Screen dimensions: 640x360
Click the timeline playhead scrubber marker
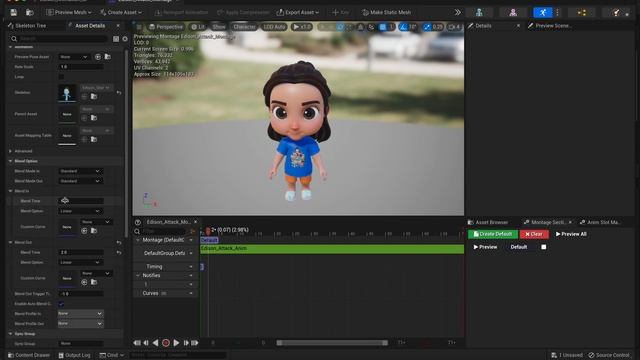coord(208,231)
